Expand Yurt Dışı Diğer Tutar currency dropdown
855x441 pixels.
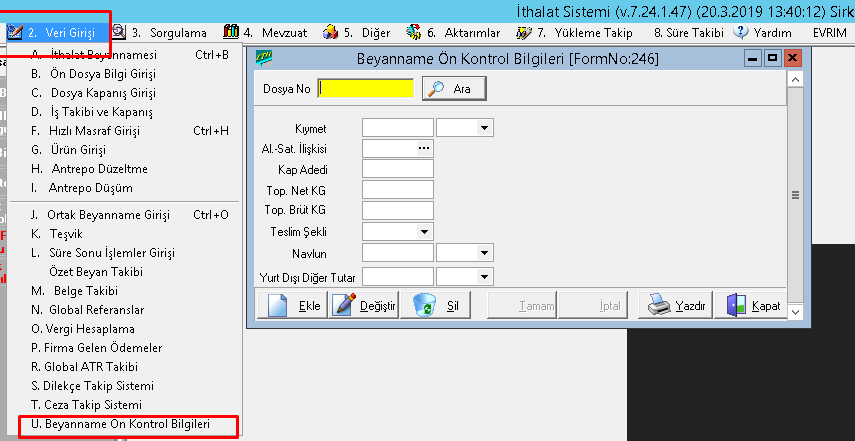coord(484,277)
